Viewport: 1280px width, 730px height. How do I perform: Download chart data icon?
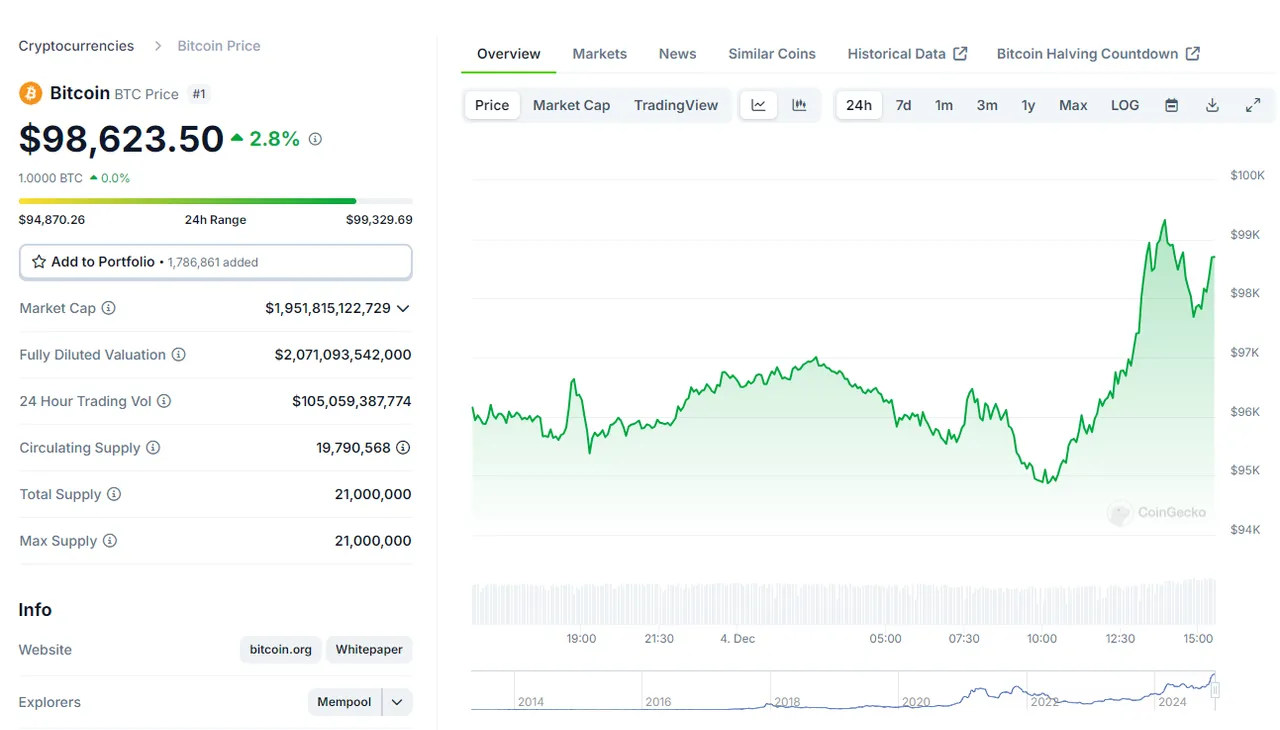1212,105
